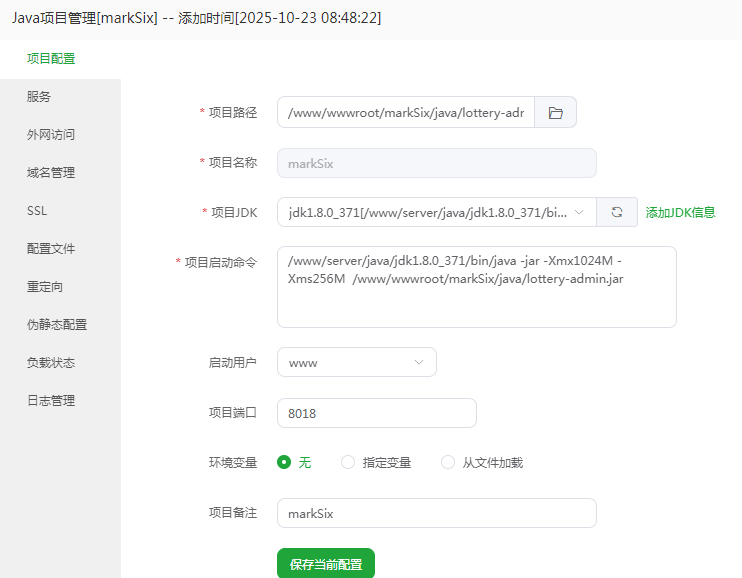Image resolution: width=742 pixels, height=578 pixels.
Task: Open the 配置文件 tab
Action: coord(51,249)
